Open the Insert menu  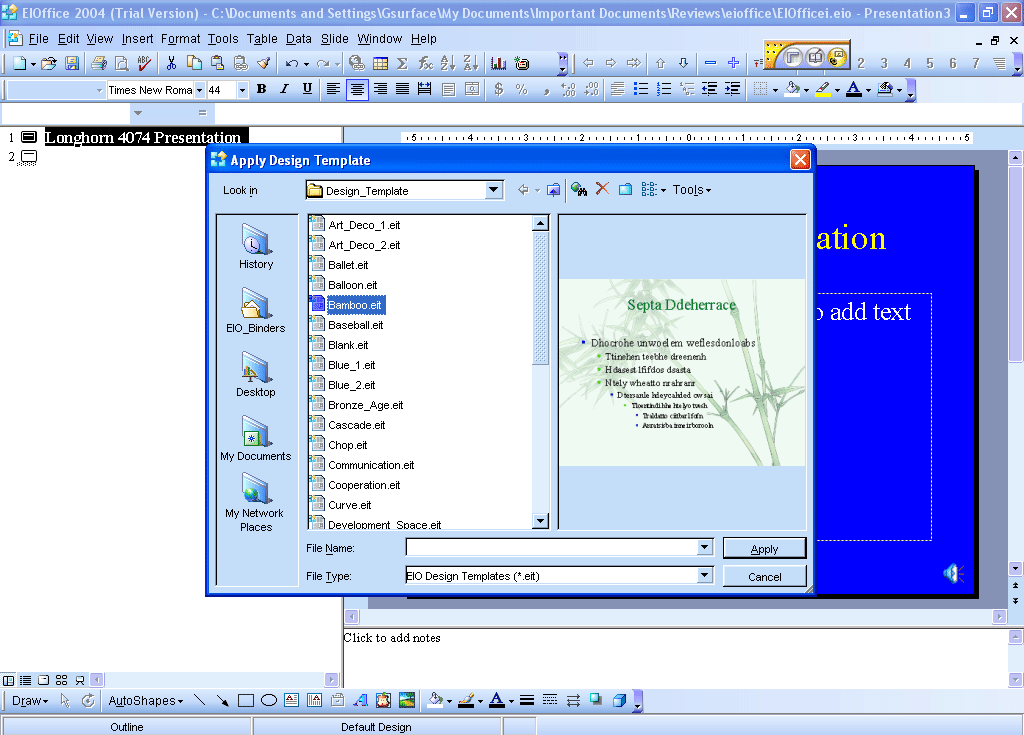click(x=137, y=39)
